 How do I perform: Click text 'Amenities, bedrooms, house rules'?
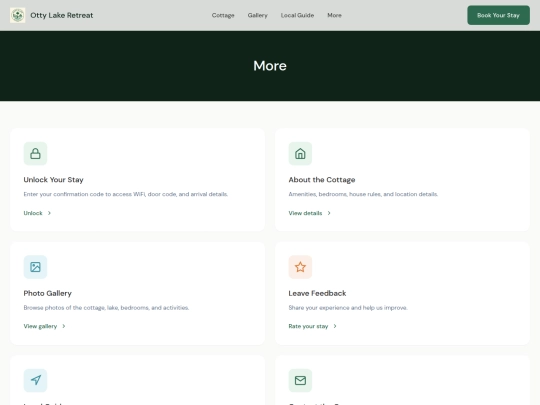[335, 194]
